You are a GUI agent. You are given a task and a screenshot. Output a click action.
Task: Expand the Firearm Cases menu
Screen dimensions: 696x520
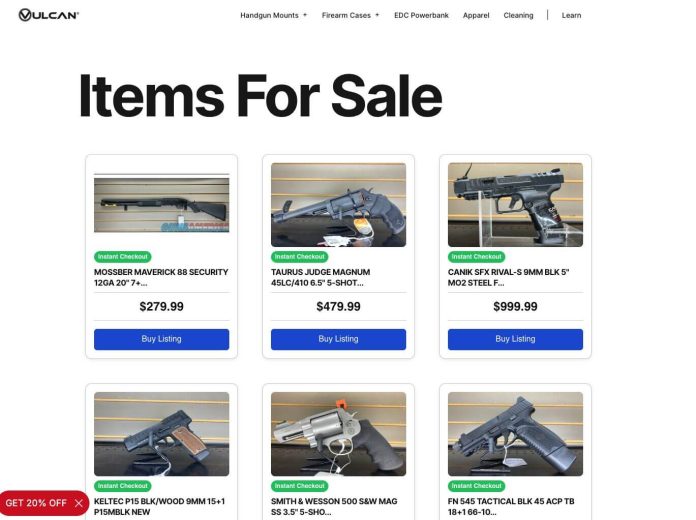350,15
